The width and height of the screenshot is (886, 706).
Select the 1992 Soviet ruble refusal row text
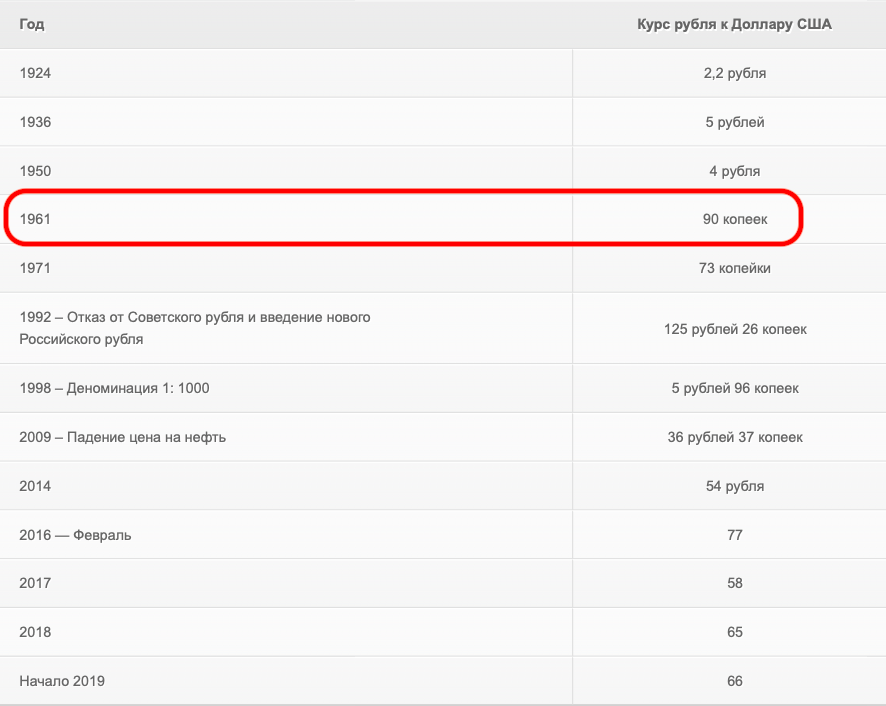194,328
